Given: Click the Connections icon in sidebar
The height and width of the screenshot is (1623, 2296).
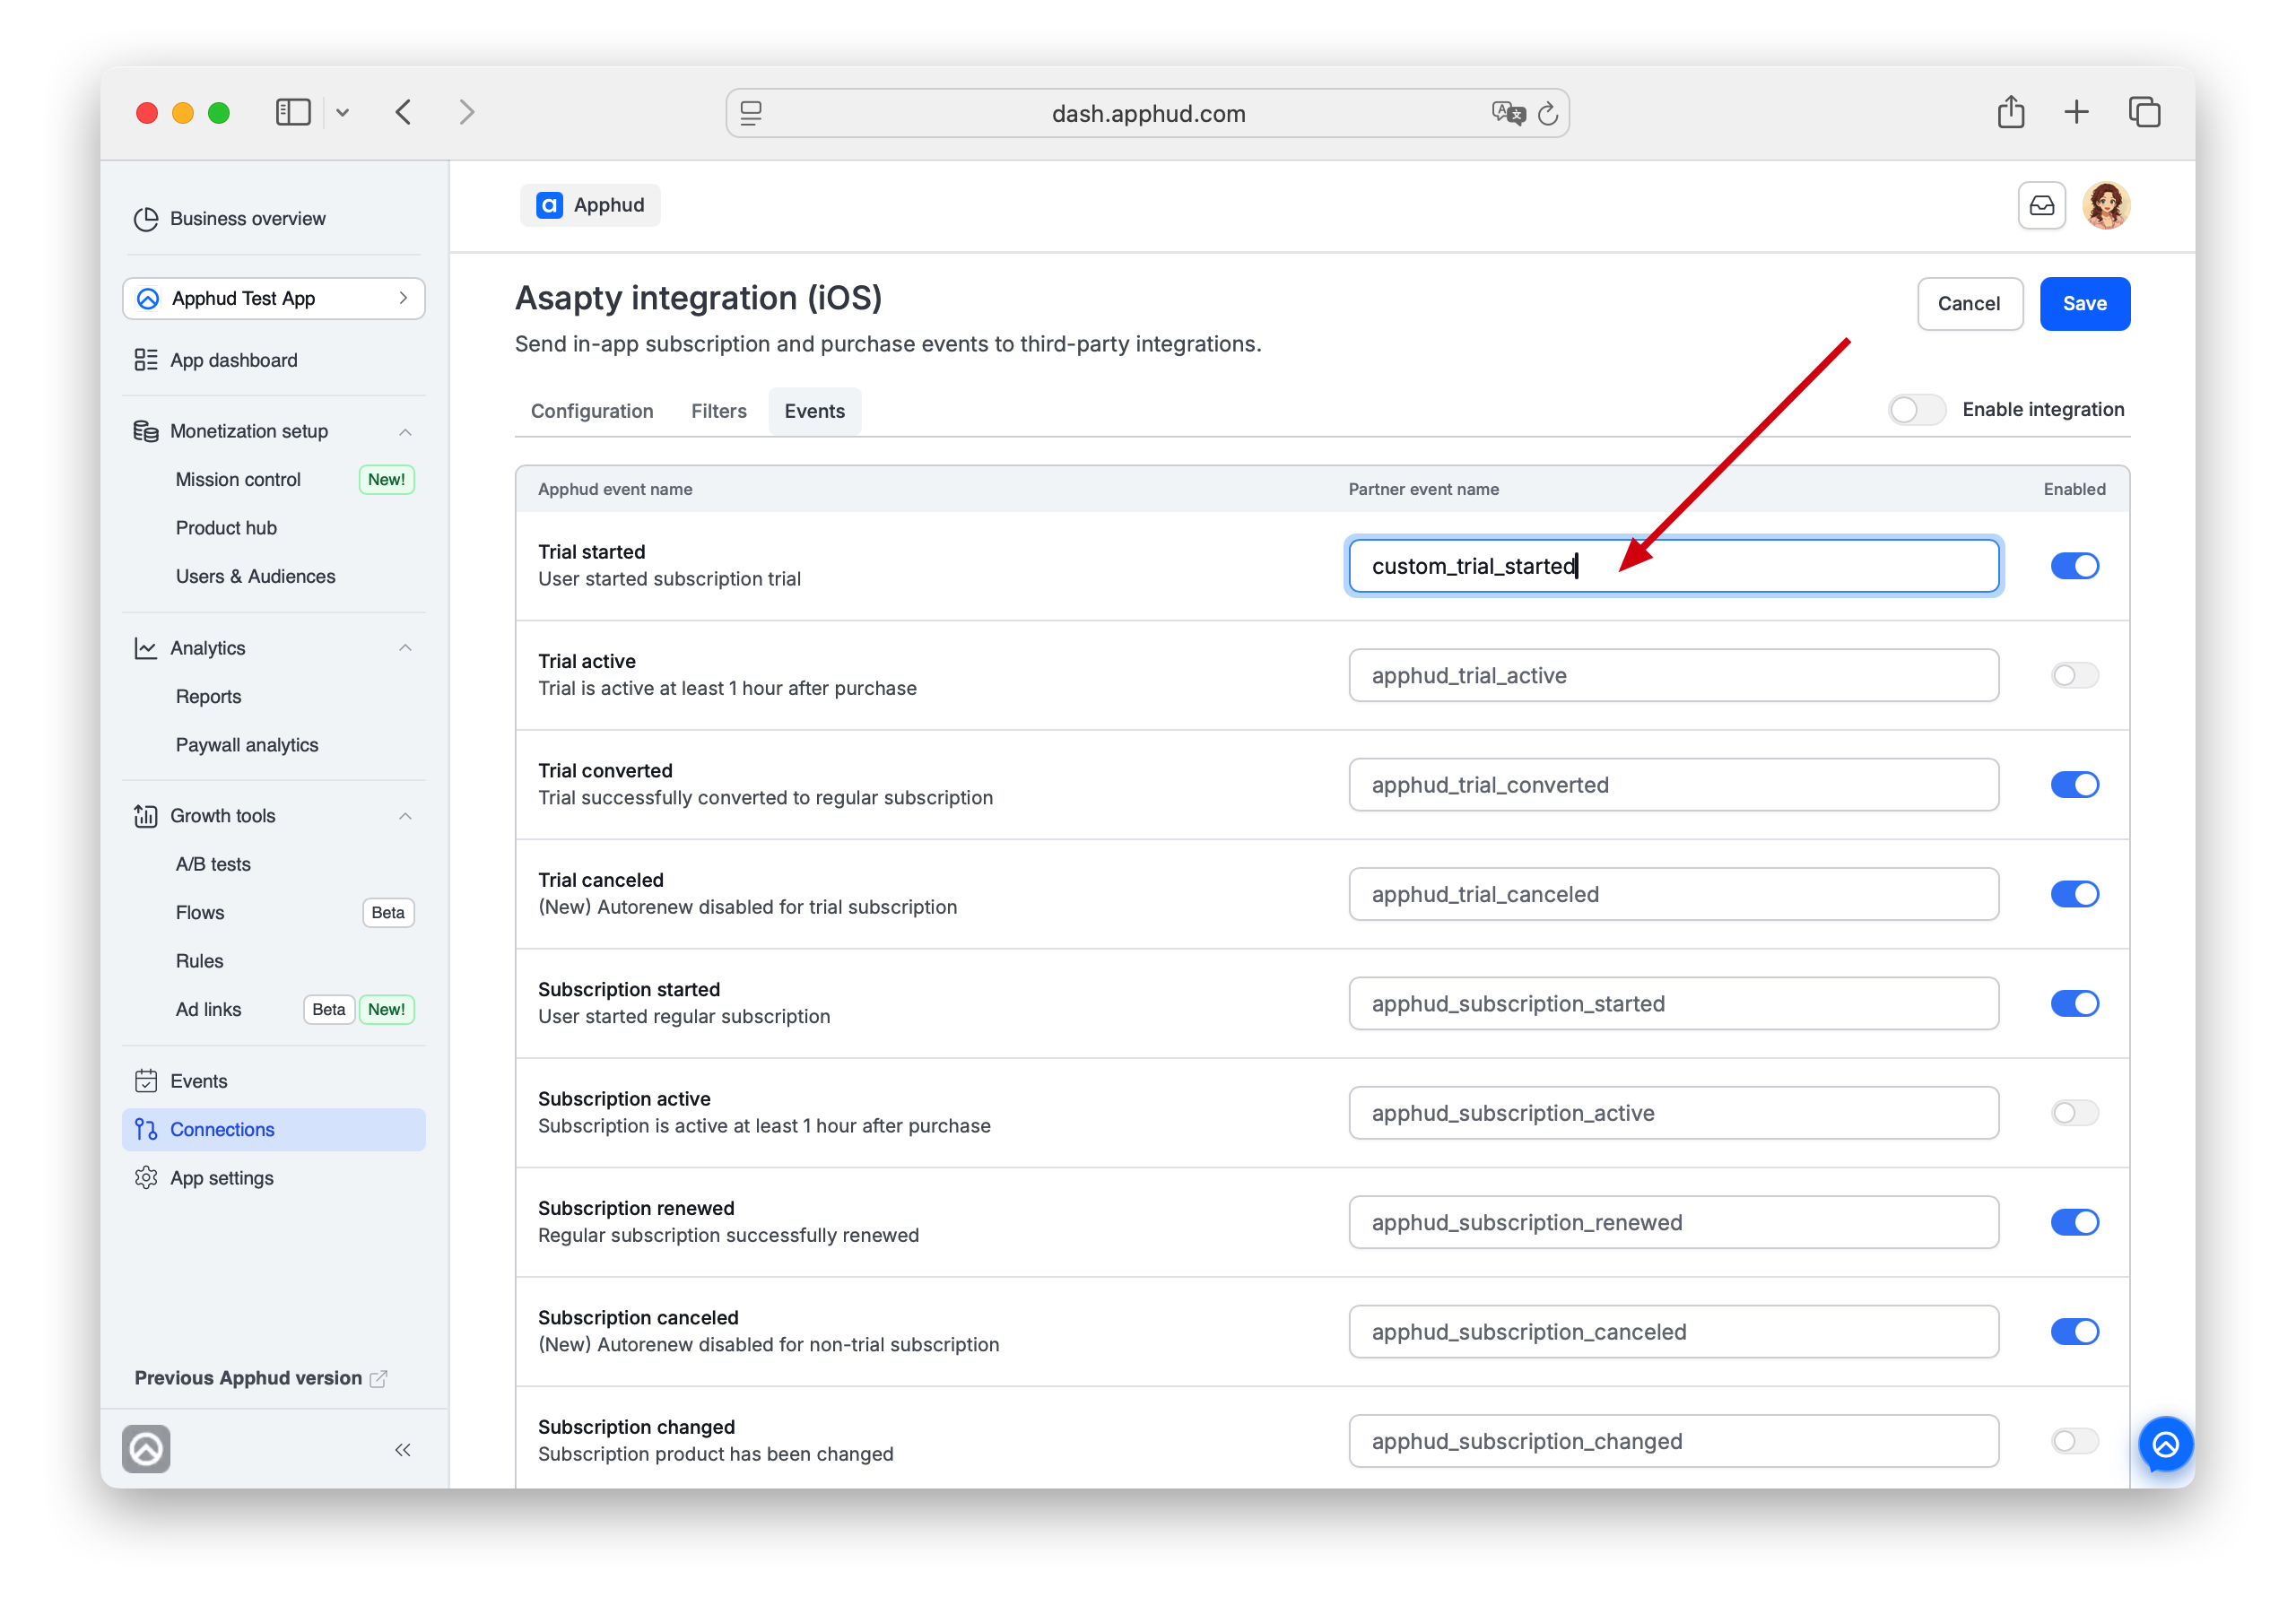Looking at the screenshot, I should click(x=146, y=1130).
